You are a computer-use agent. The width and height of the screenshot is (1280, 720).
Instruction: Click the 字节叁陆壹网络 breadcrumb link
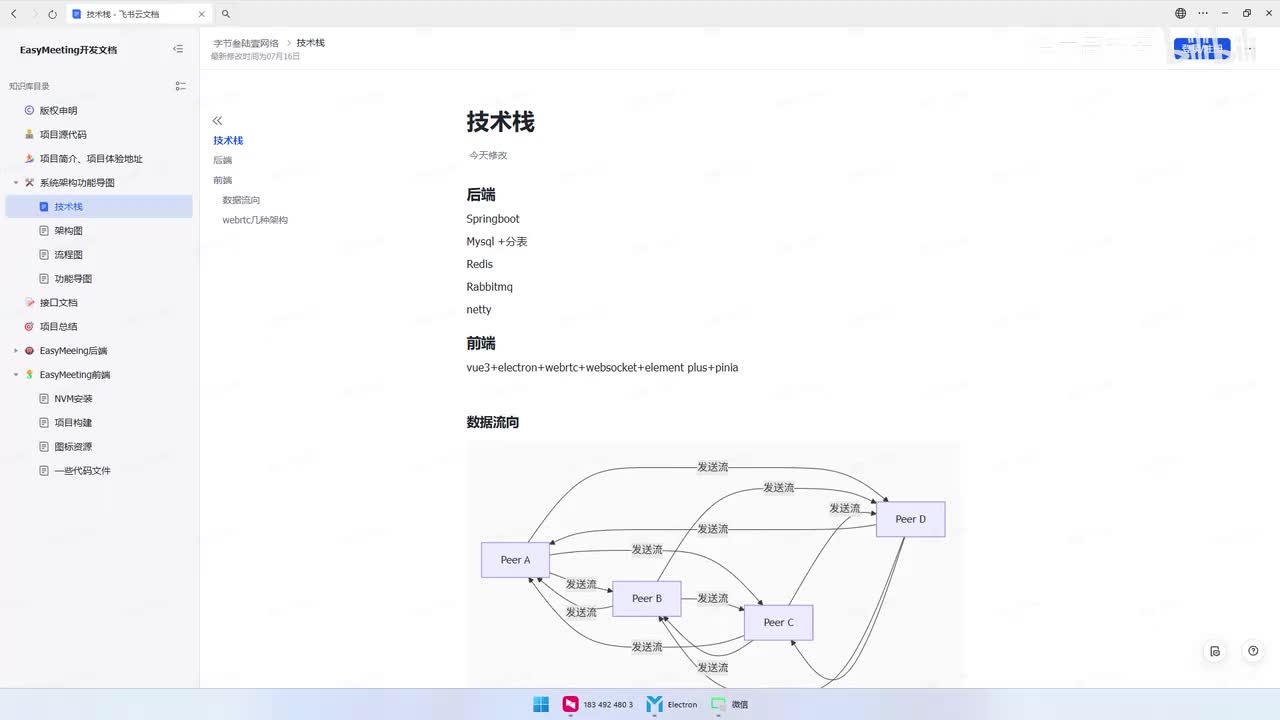246,43
